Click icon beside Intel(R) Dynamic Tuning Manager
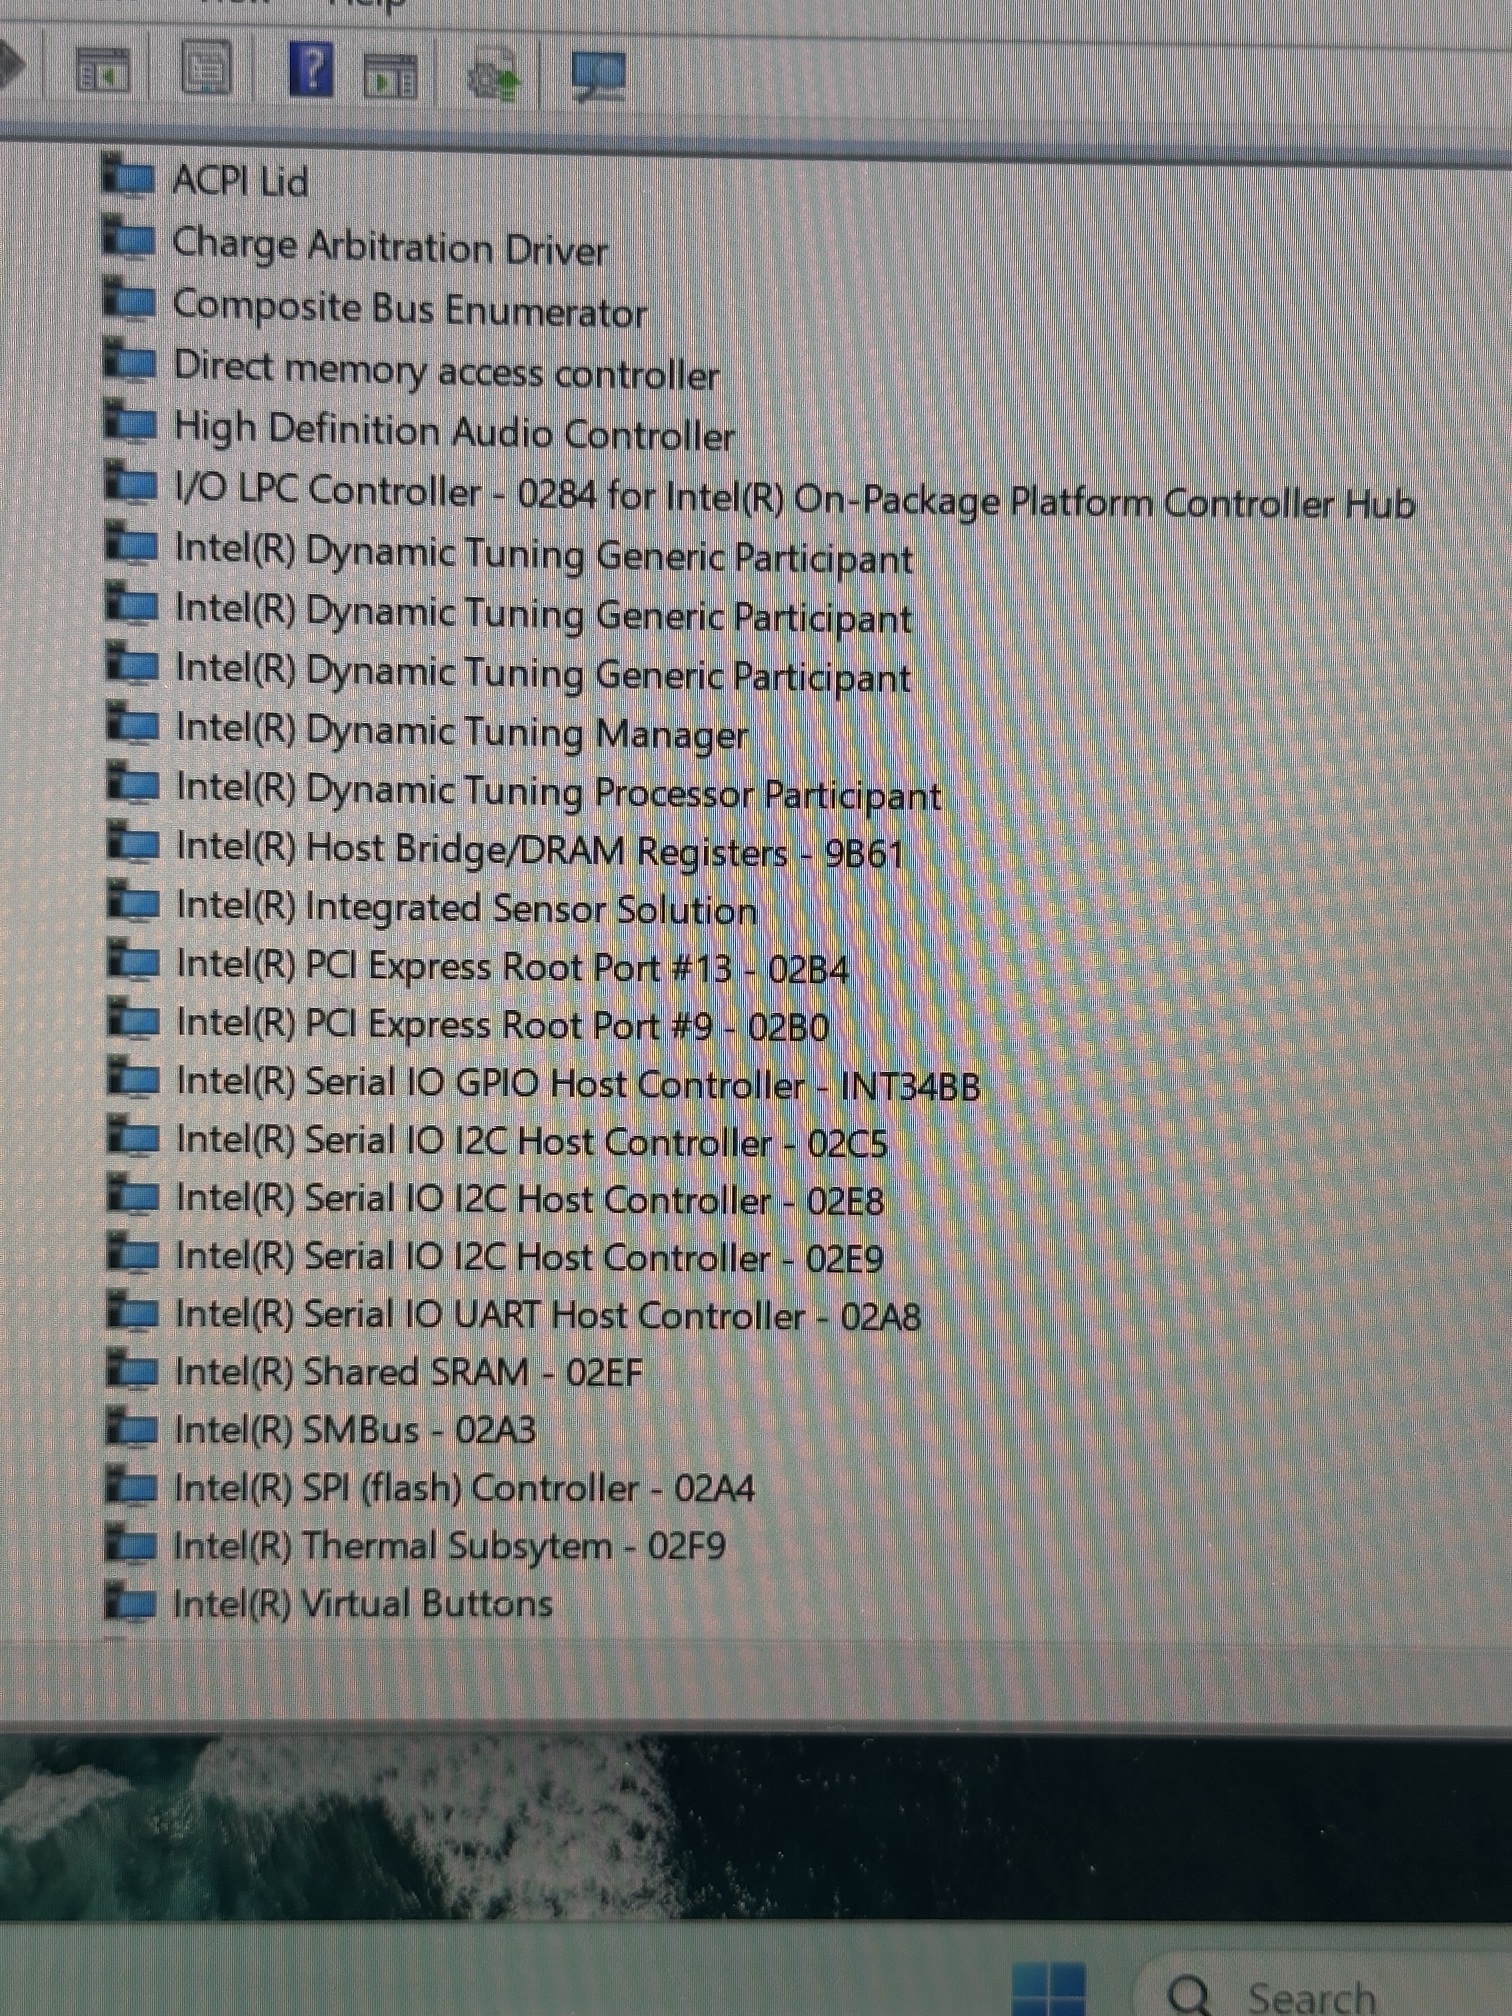Image resolution: width=1512 pixels, height=2016 pixels. tap(132, 723)
